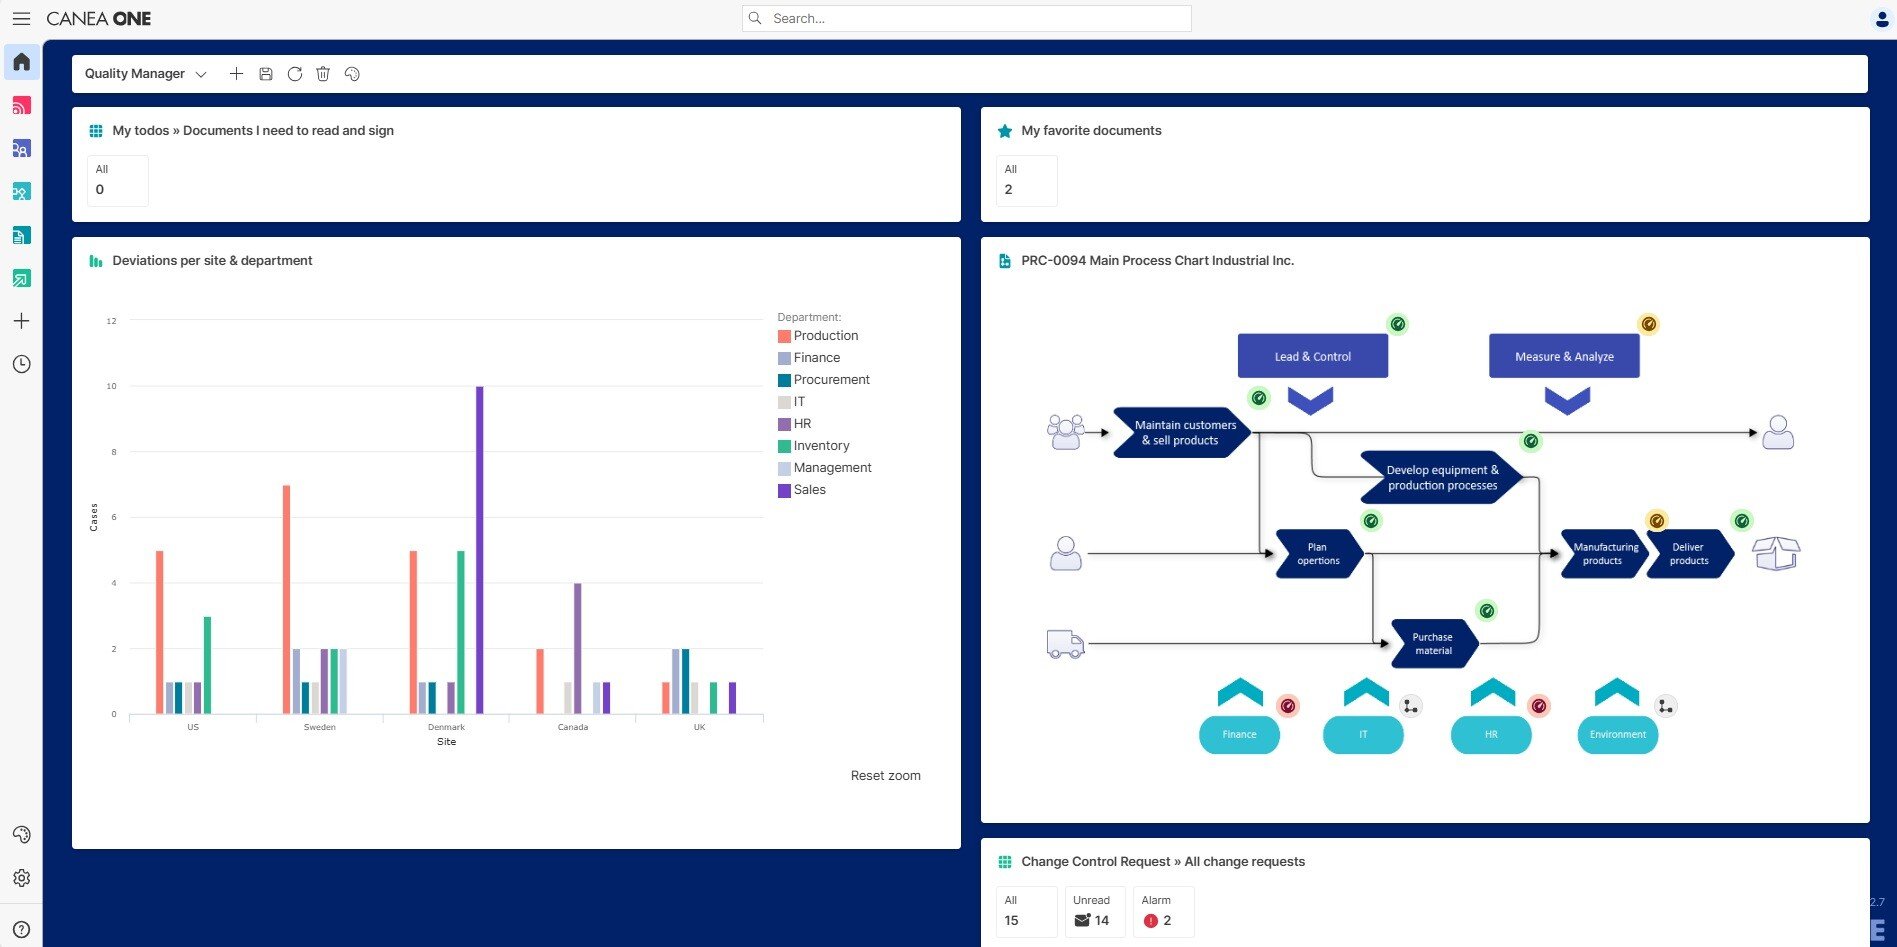Hide the HR department from the chart

point(799,423)
